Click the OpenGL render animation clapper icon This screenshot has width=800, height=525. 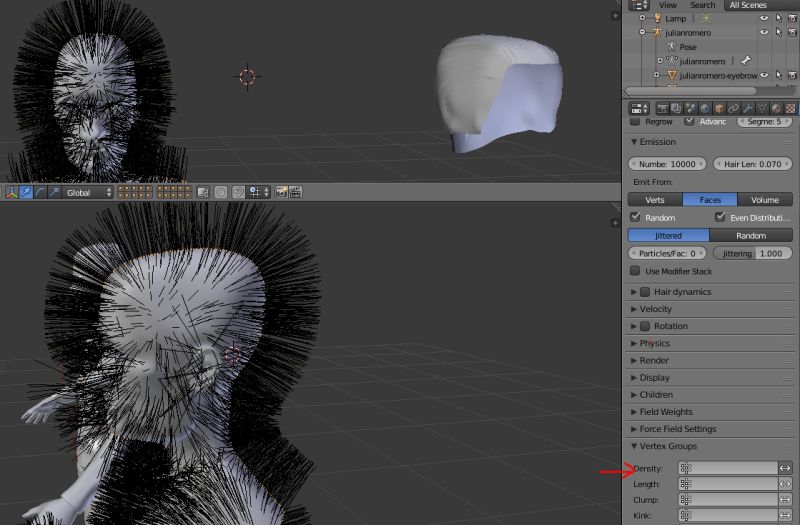click(295, 192)
